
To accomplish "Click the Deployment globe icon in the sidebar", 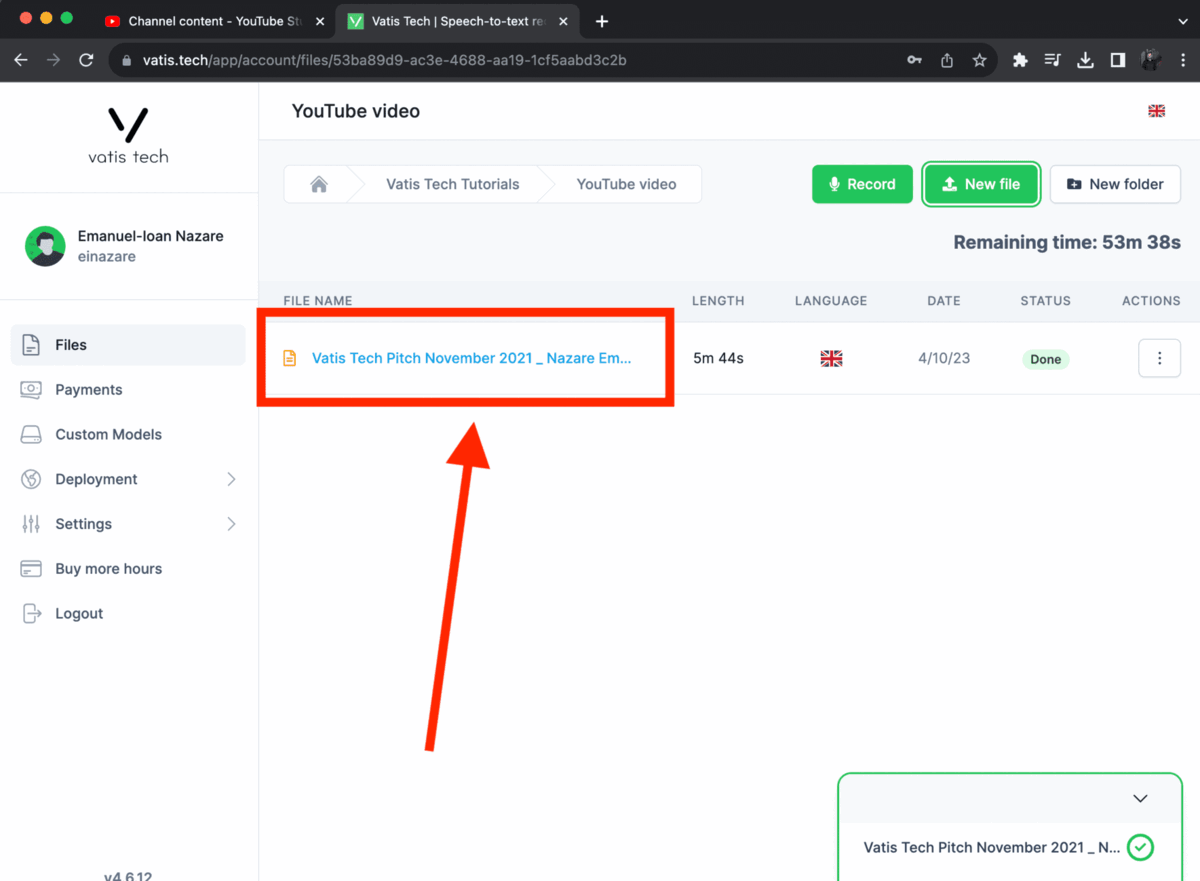I will 31,479.
